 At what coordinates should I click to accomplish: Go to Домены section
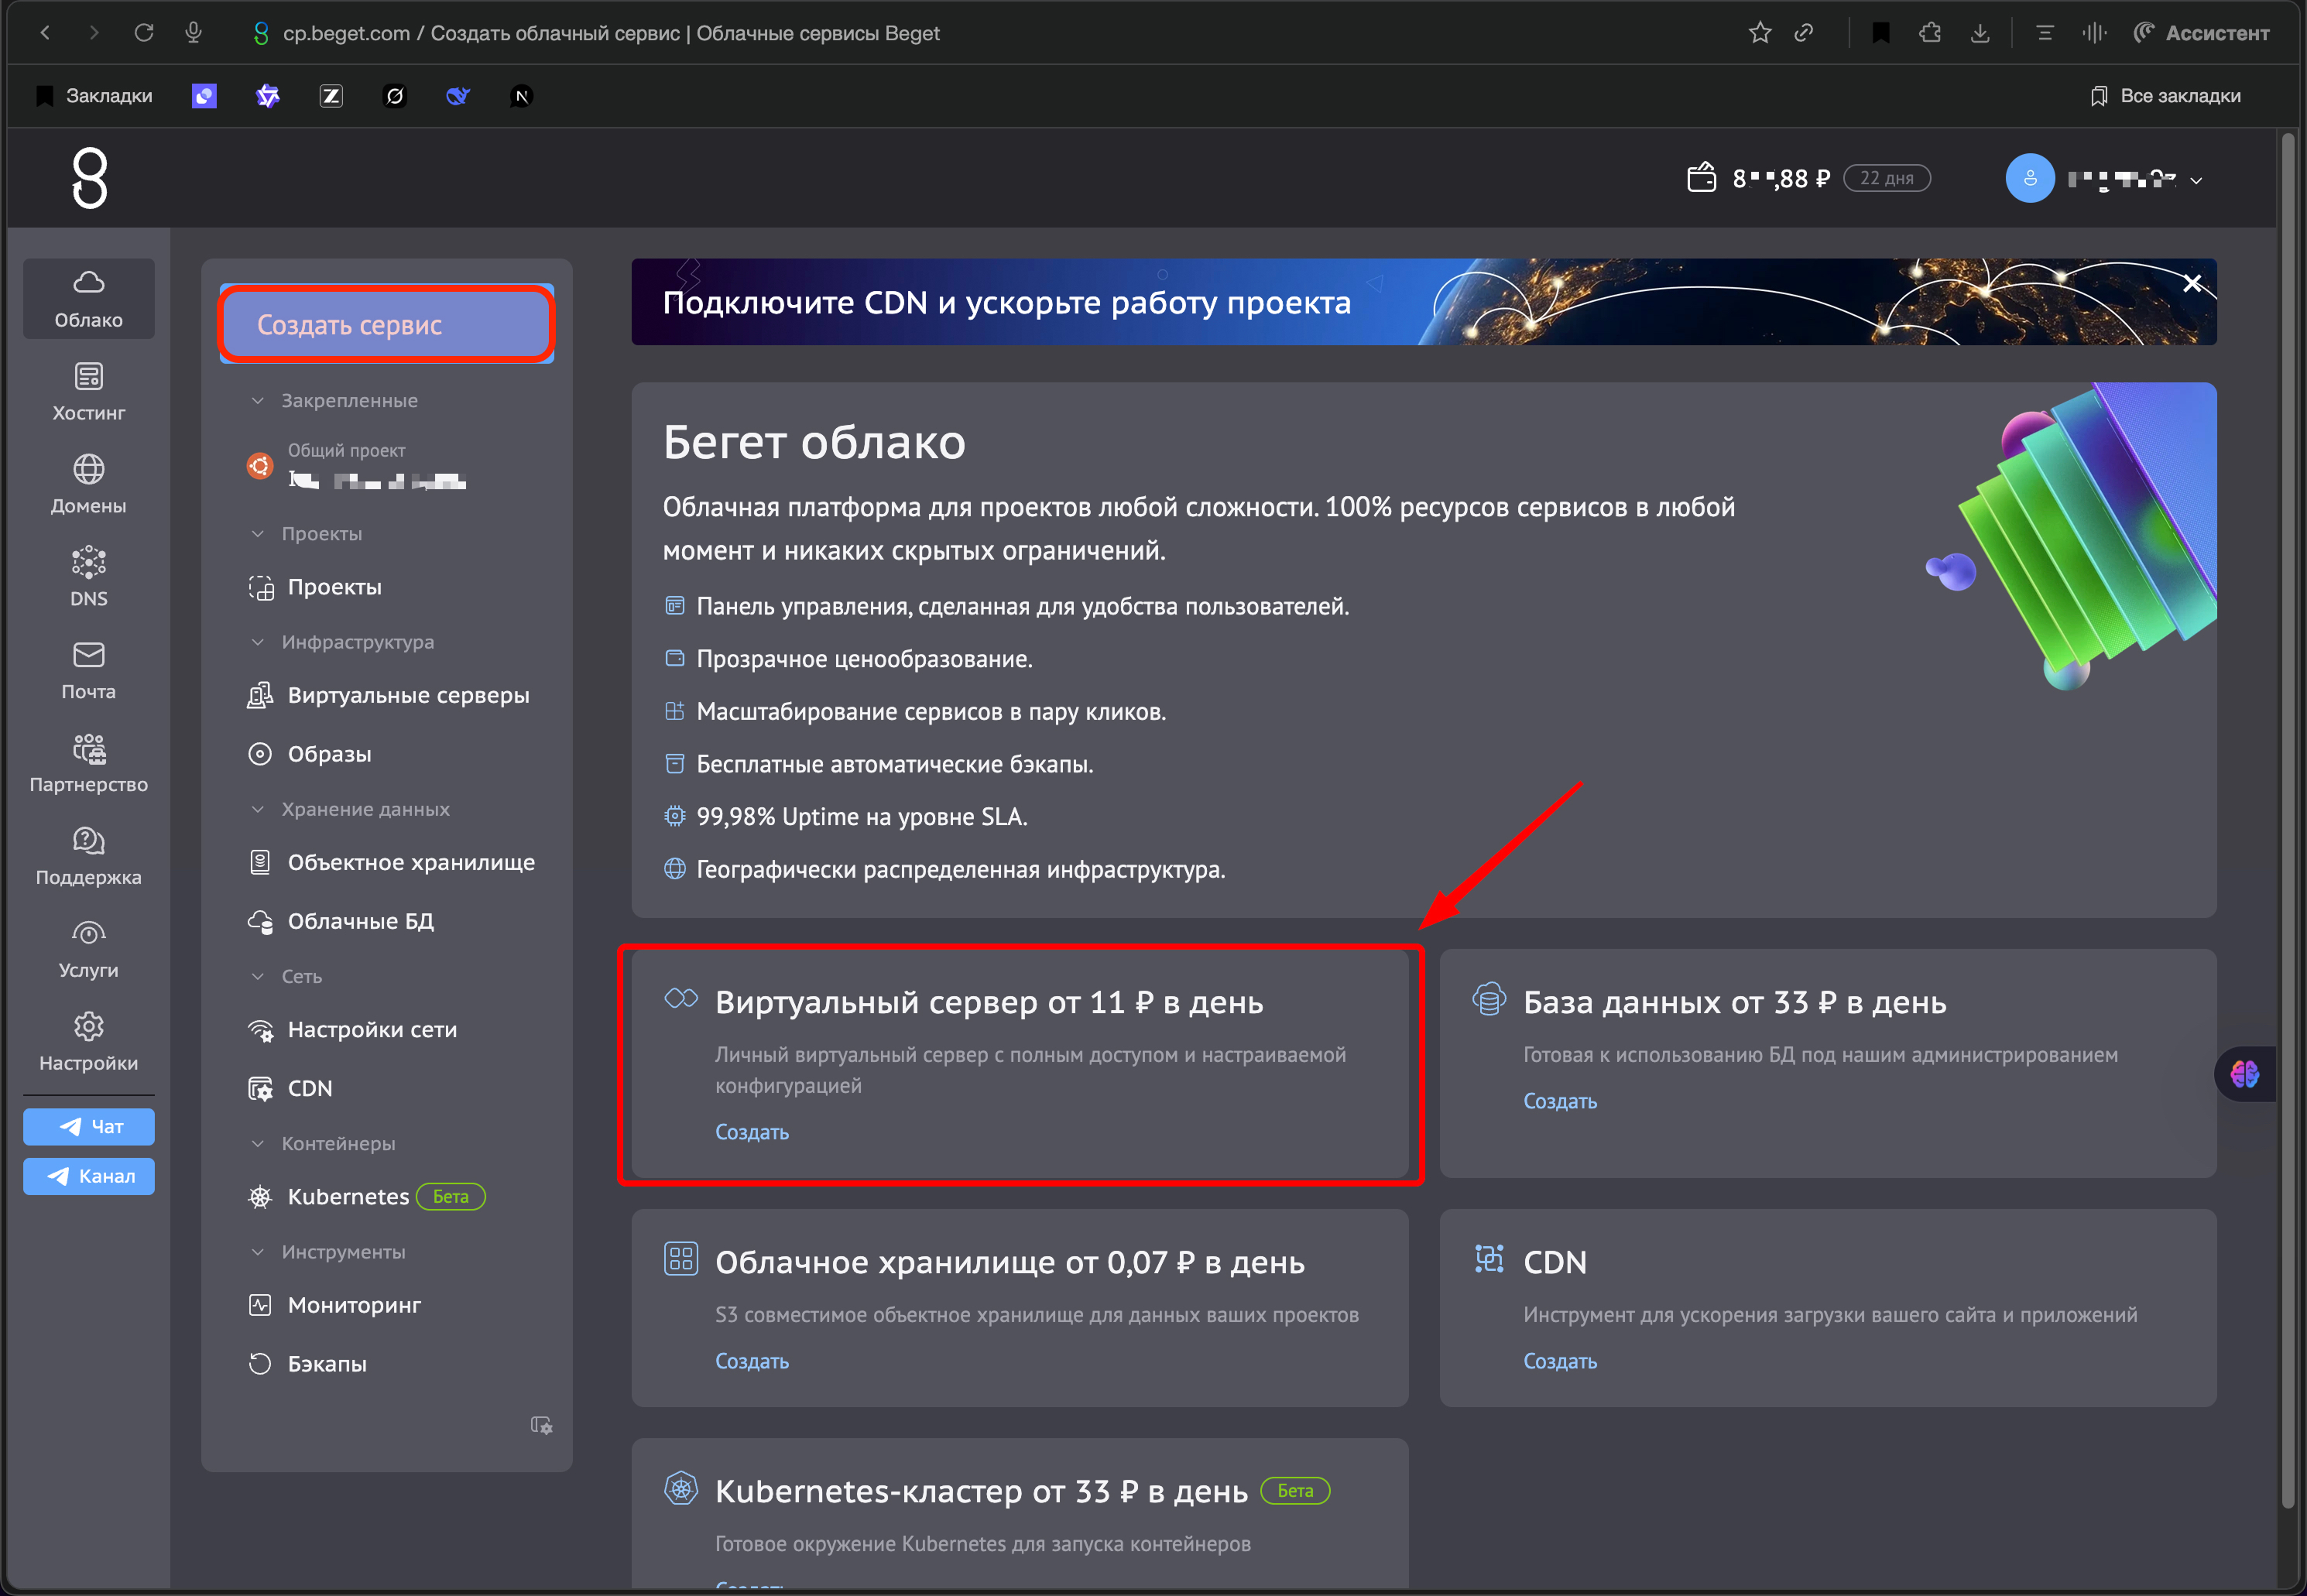click(89, 485)
